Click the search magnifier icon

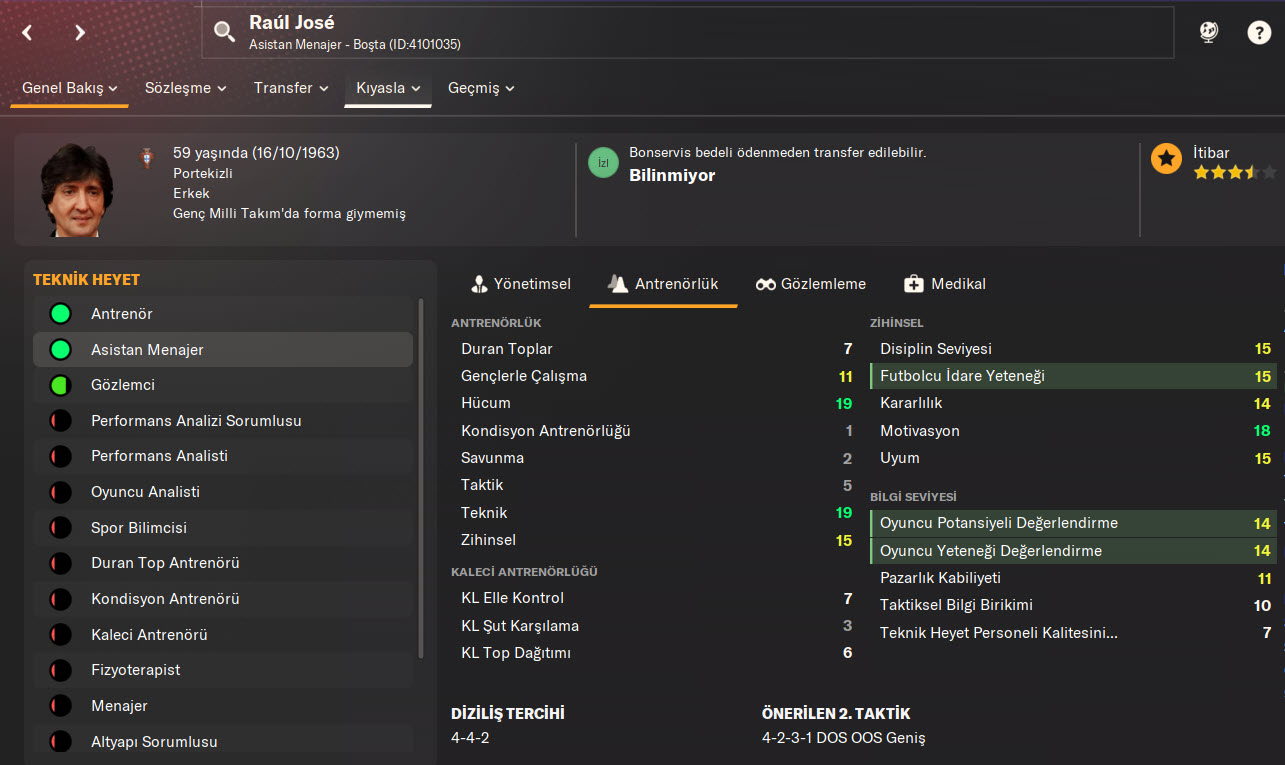pyautogui.click(x=225, y=31)
